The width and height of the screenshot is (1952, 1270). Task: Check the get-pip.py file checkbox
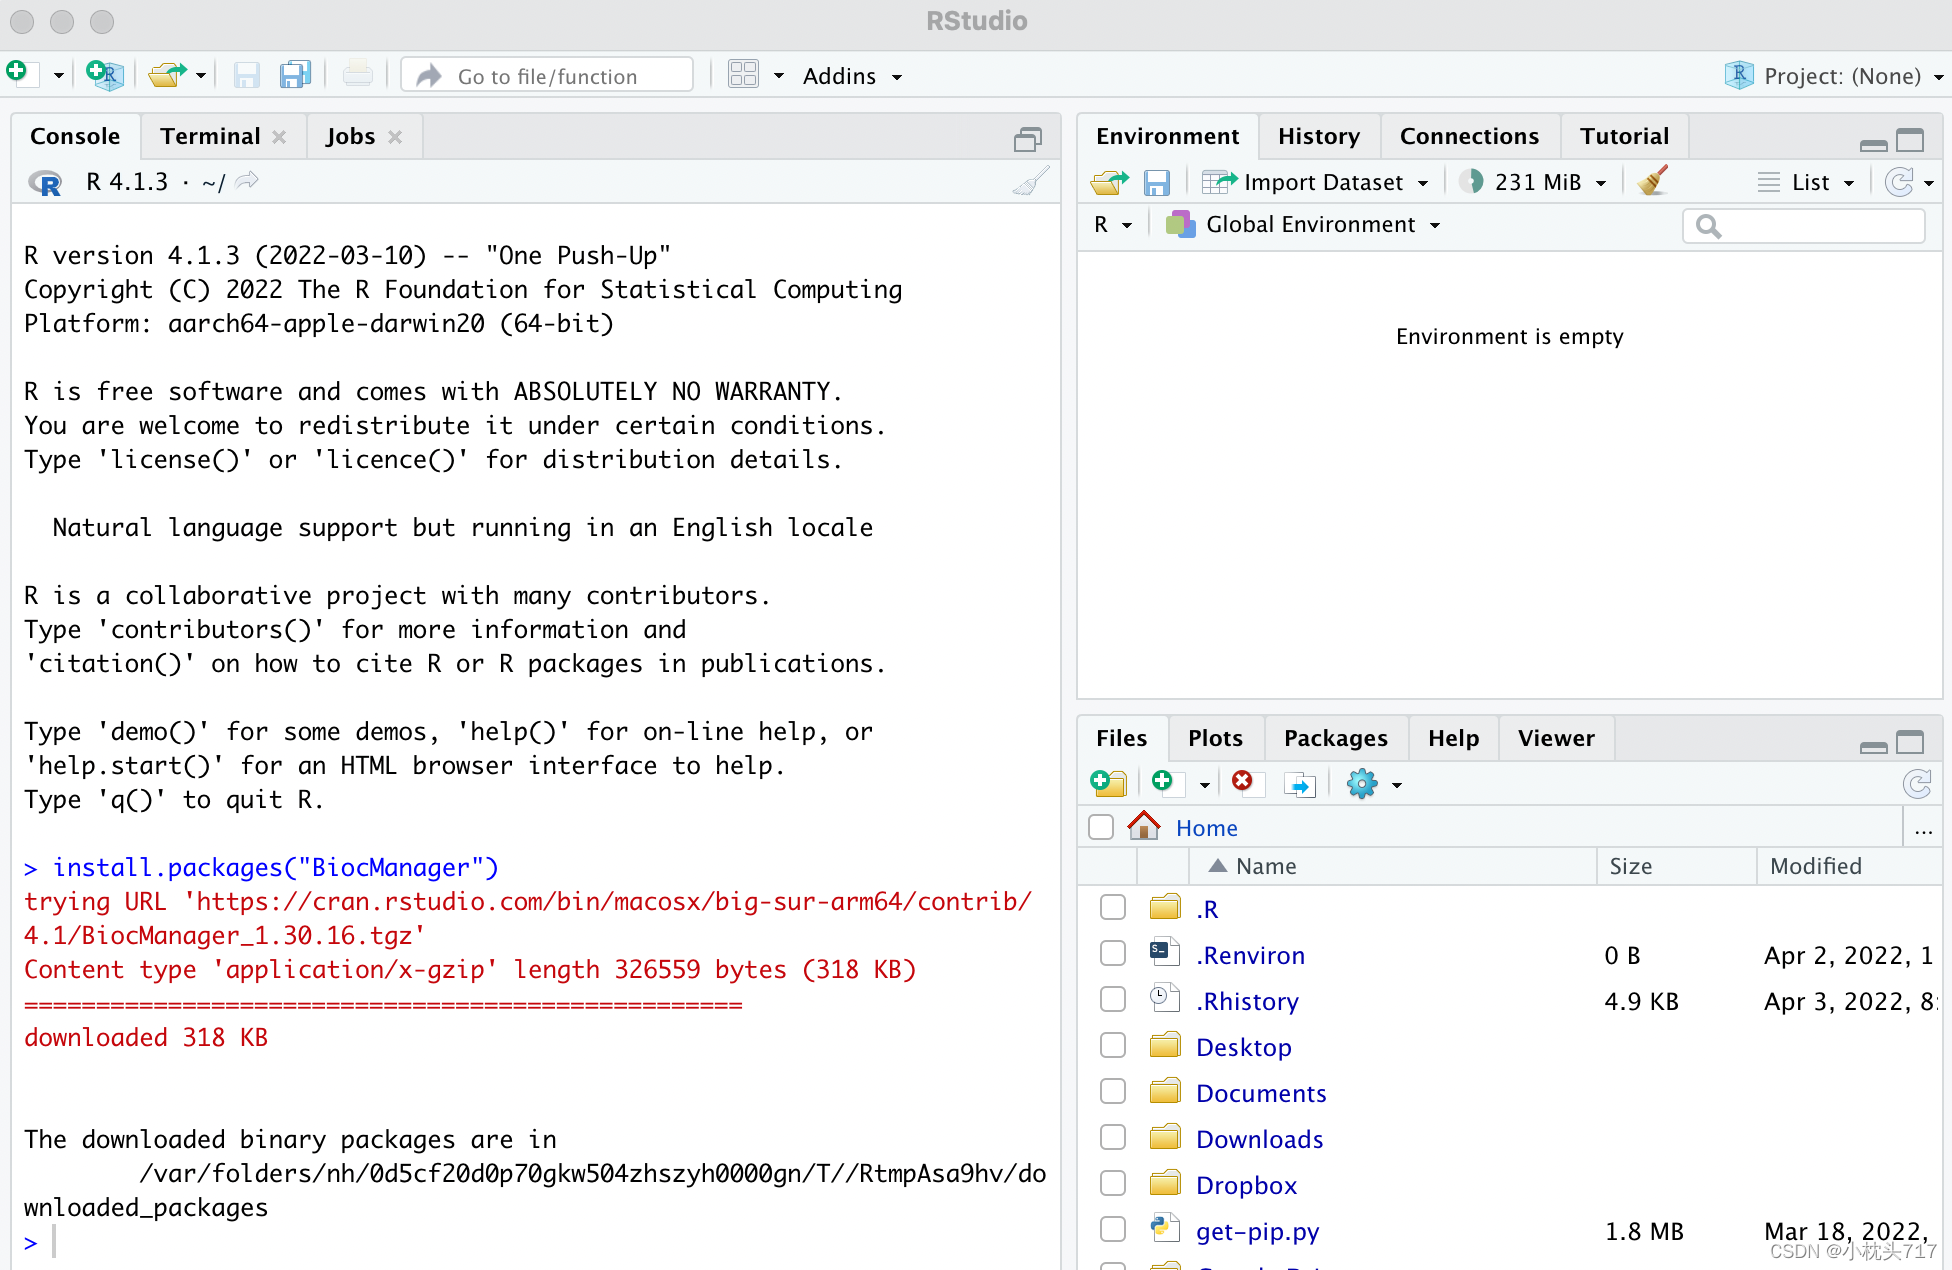pyautogui.click(x=1113, y=1229)
